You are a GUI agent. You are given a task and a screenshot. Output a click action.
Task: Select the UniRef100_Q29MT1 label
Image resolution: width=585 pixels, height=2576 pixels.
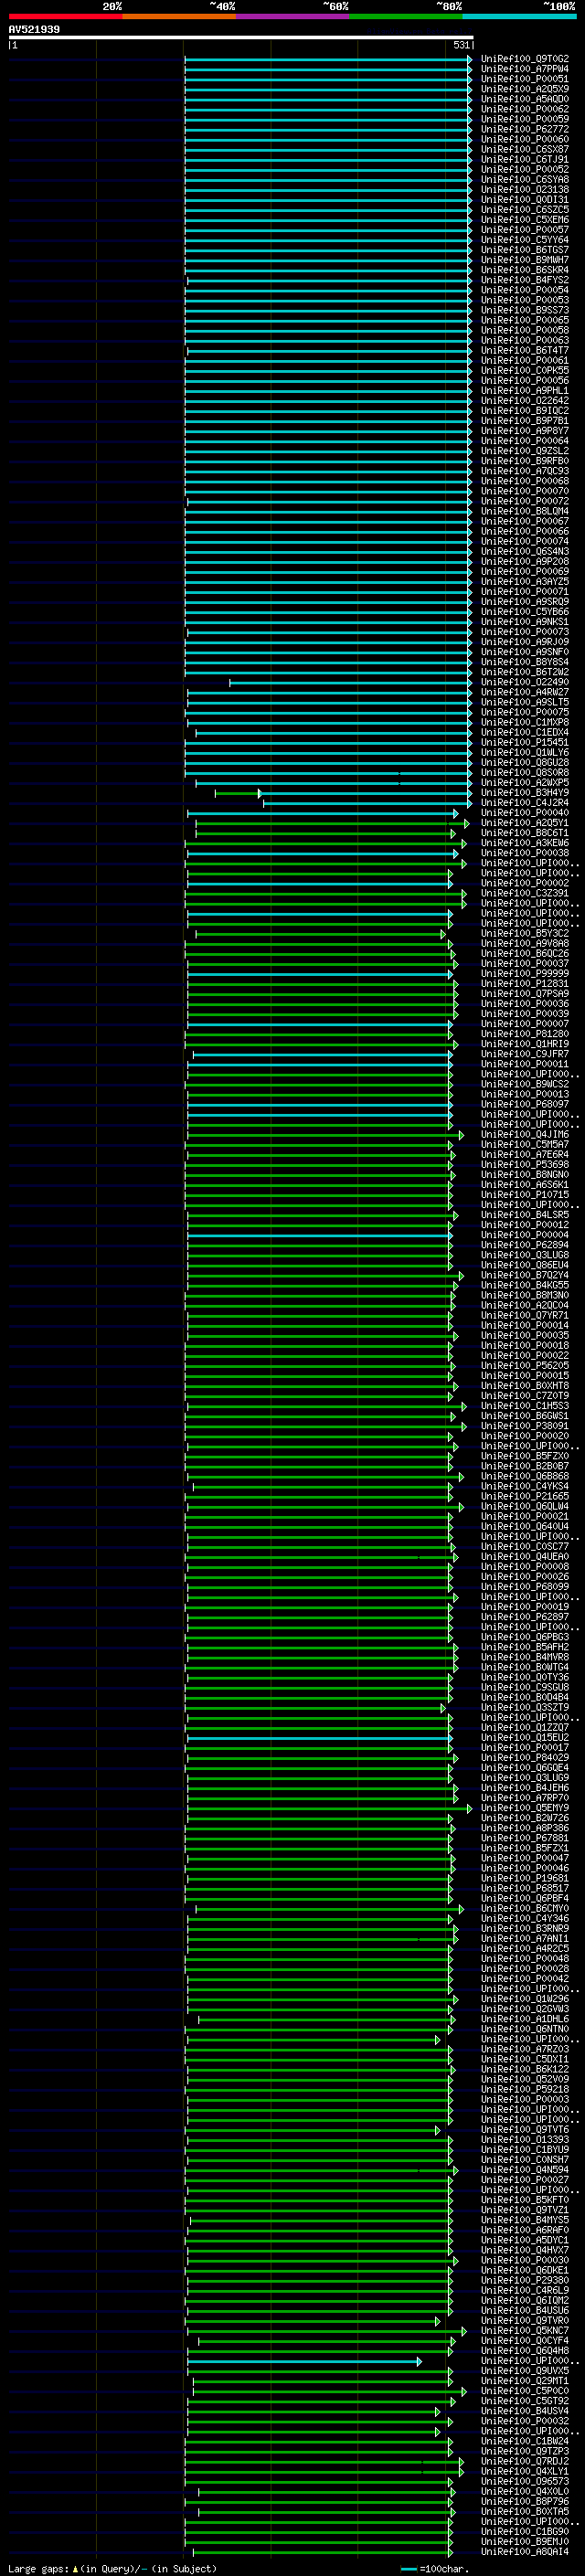click(x=525, y=2381)
